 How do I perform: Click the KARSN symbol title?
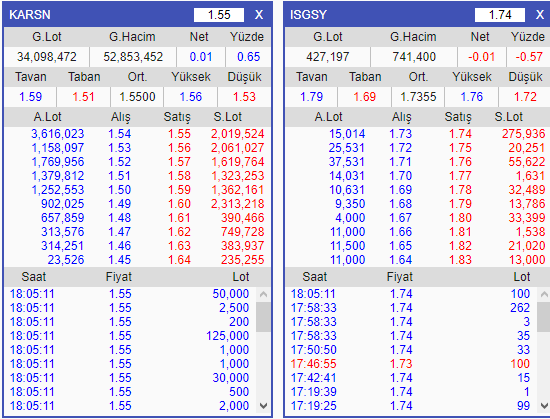pos(30,15)
